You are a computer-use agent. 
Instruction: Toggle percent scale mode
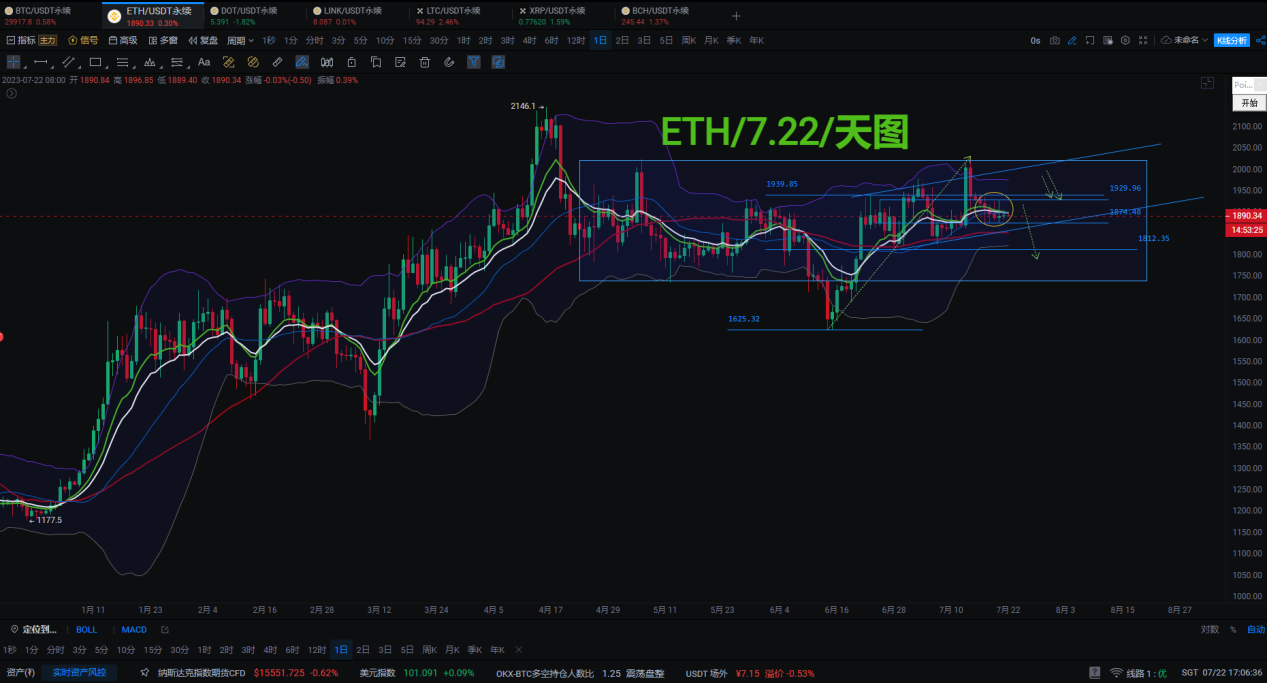[1233, 629]
